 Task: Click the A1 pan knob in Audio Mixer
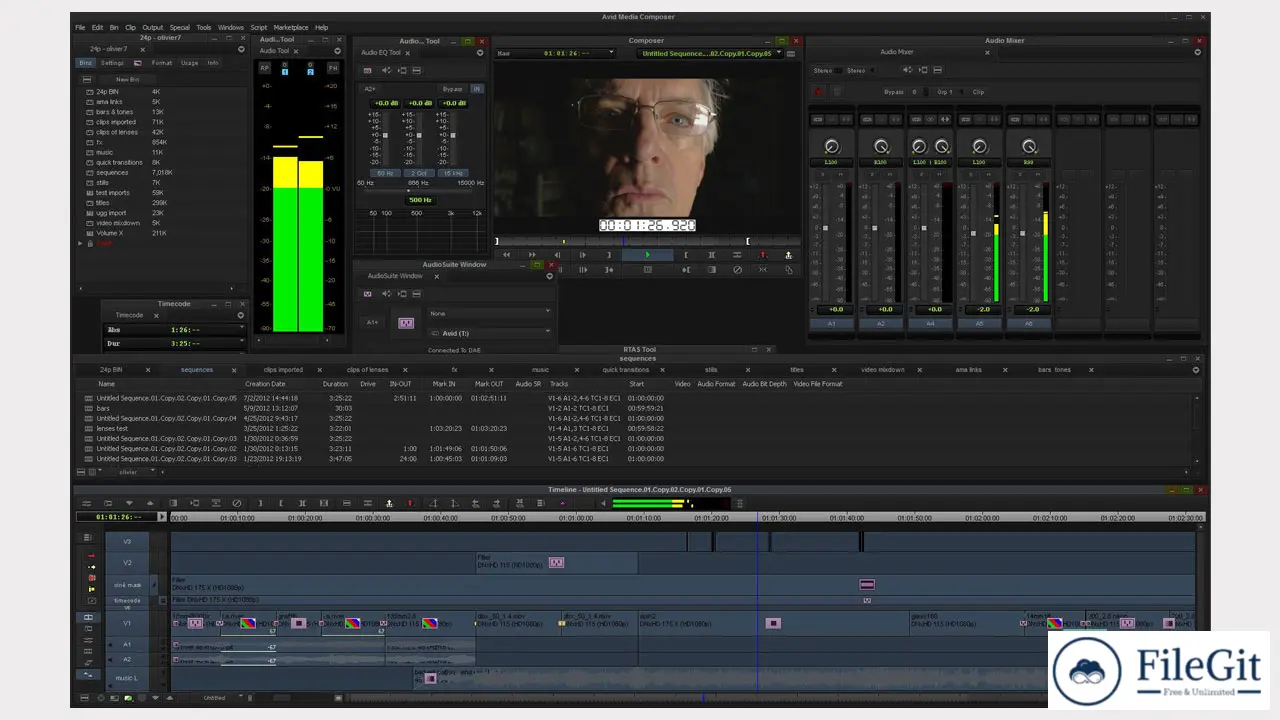tap(831, 146)
